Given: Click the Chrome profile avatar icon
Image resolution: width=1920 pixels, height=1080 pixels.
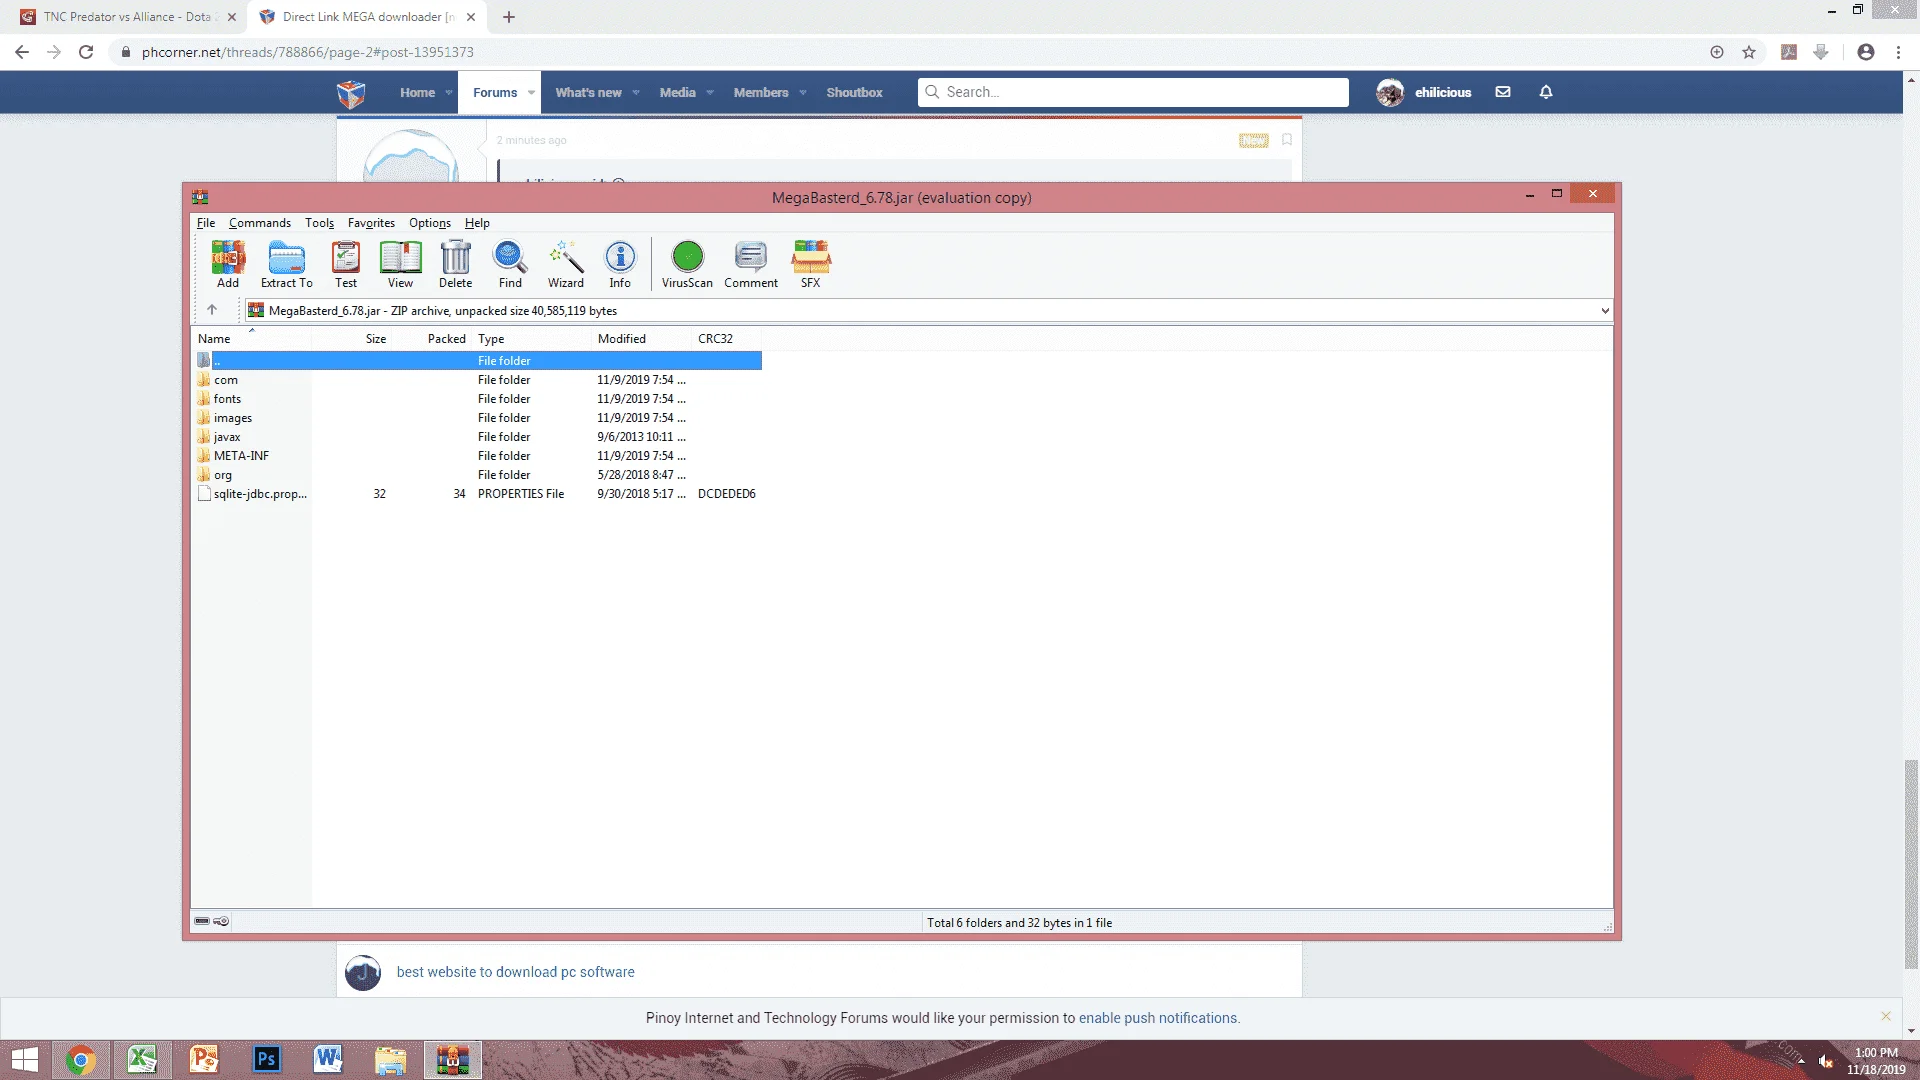Looking at the screenshot, I should click(x=1866, y=52).
